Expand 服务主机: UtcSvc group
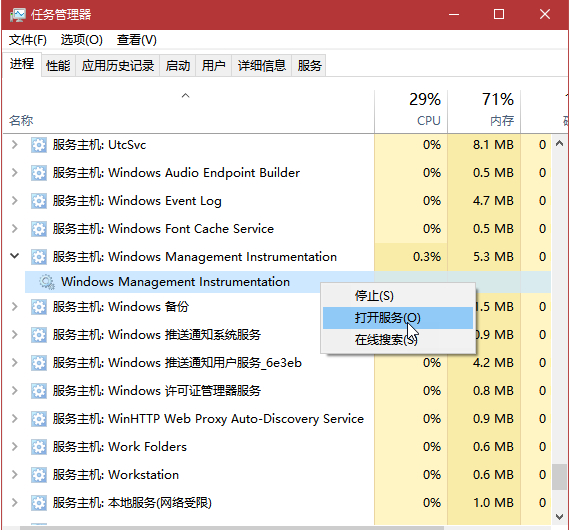The height and width of the screenshot is (530, 570). point(15,145)
